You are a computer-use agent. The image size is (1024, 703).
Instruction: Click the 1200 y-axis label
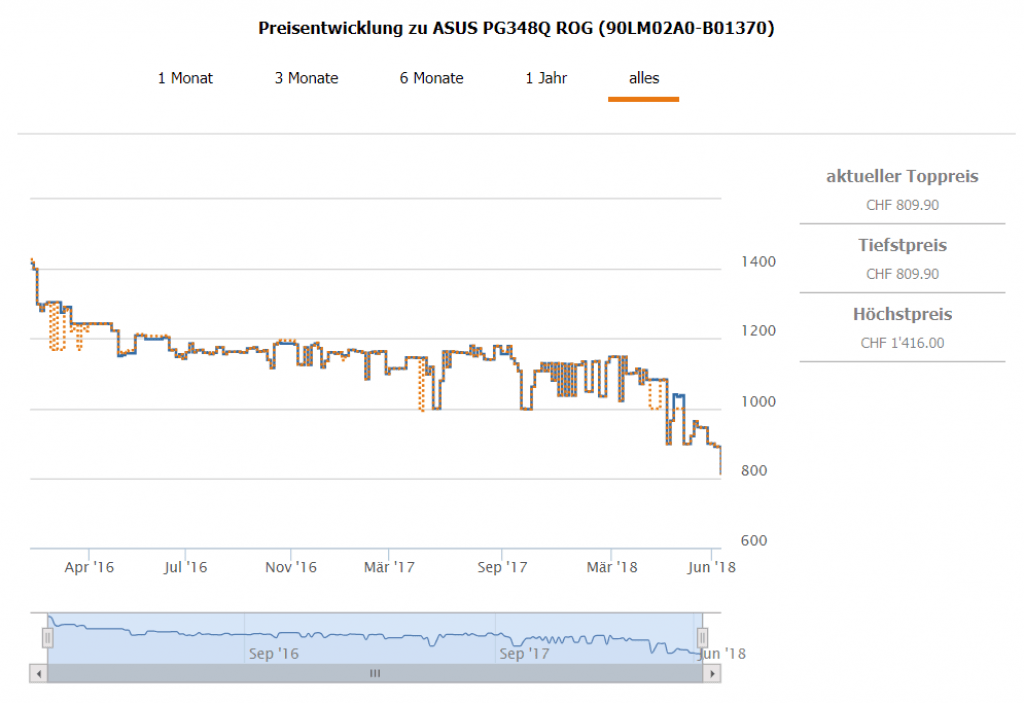coord(758,331)
